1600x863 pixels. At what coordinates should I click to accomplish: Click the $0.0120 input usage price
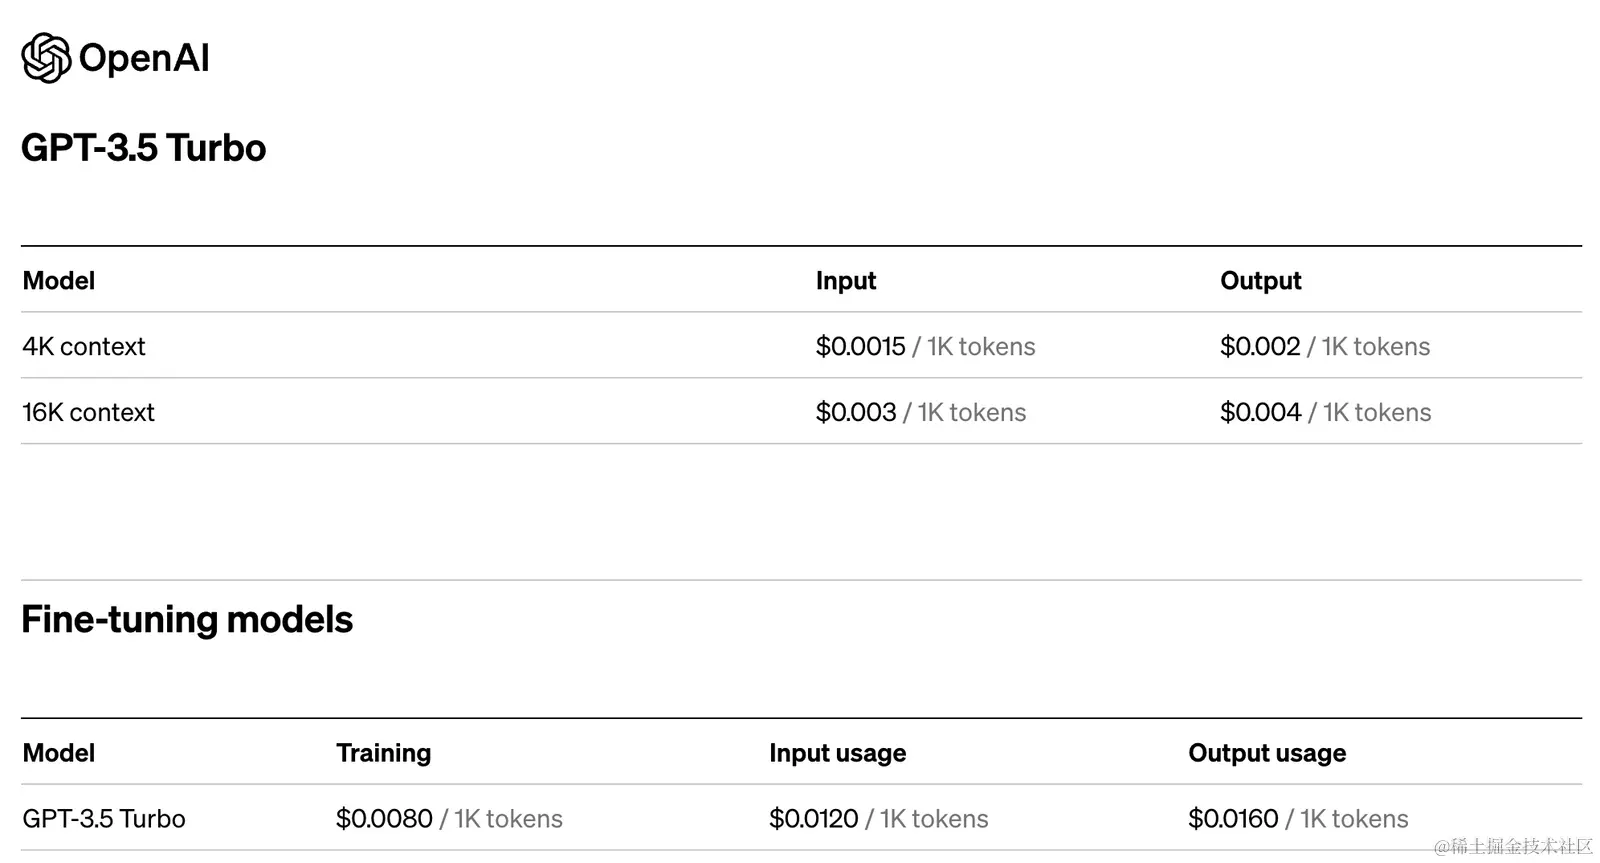814,819
